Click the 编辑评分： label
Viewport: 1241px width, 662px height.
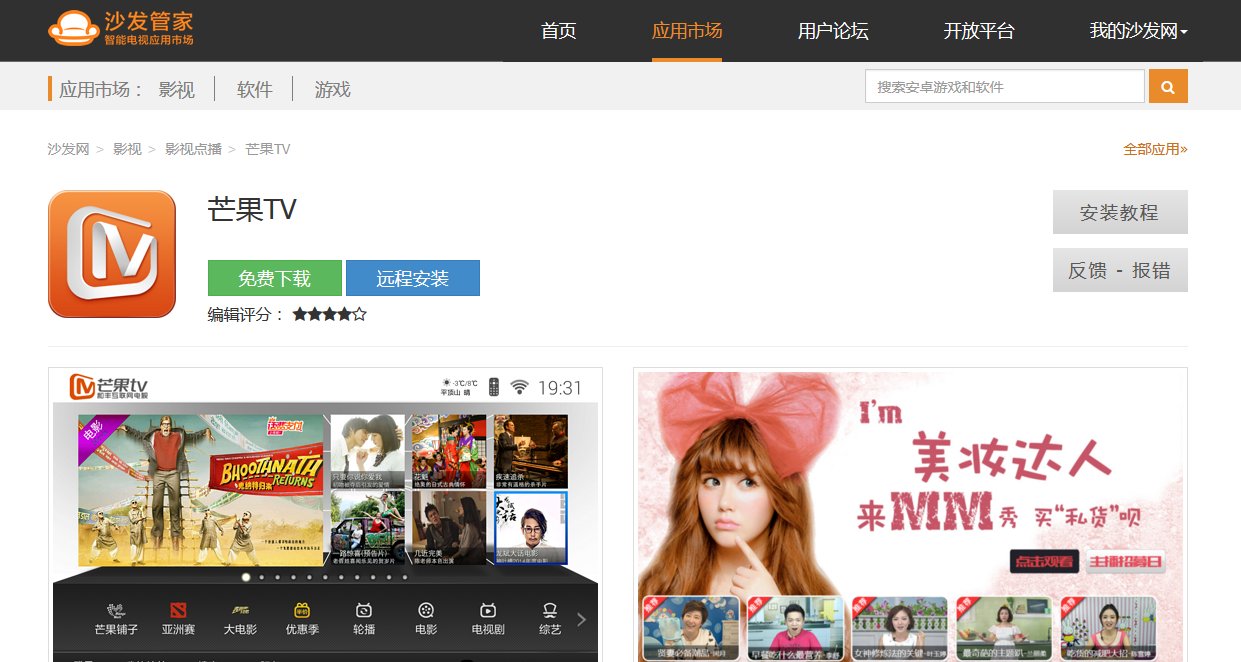(x=246, y=314)
